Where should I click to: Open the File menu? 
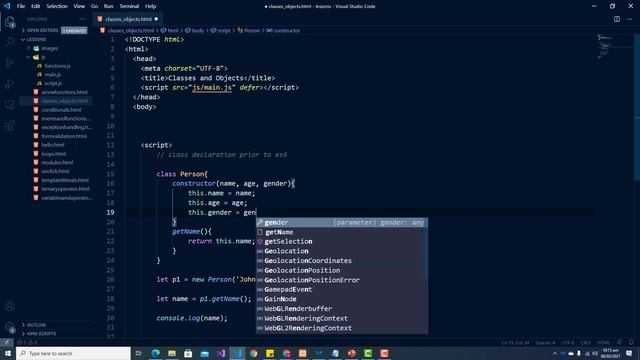(x=21, y=6)
